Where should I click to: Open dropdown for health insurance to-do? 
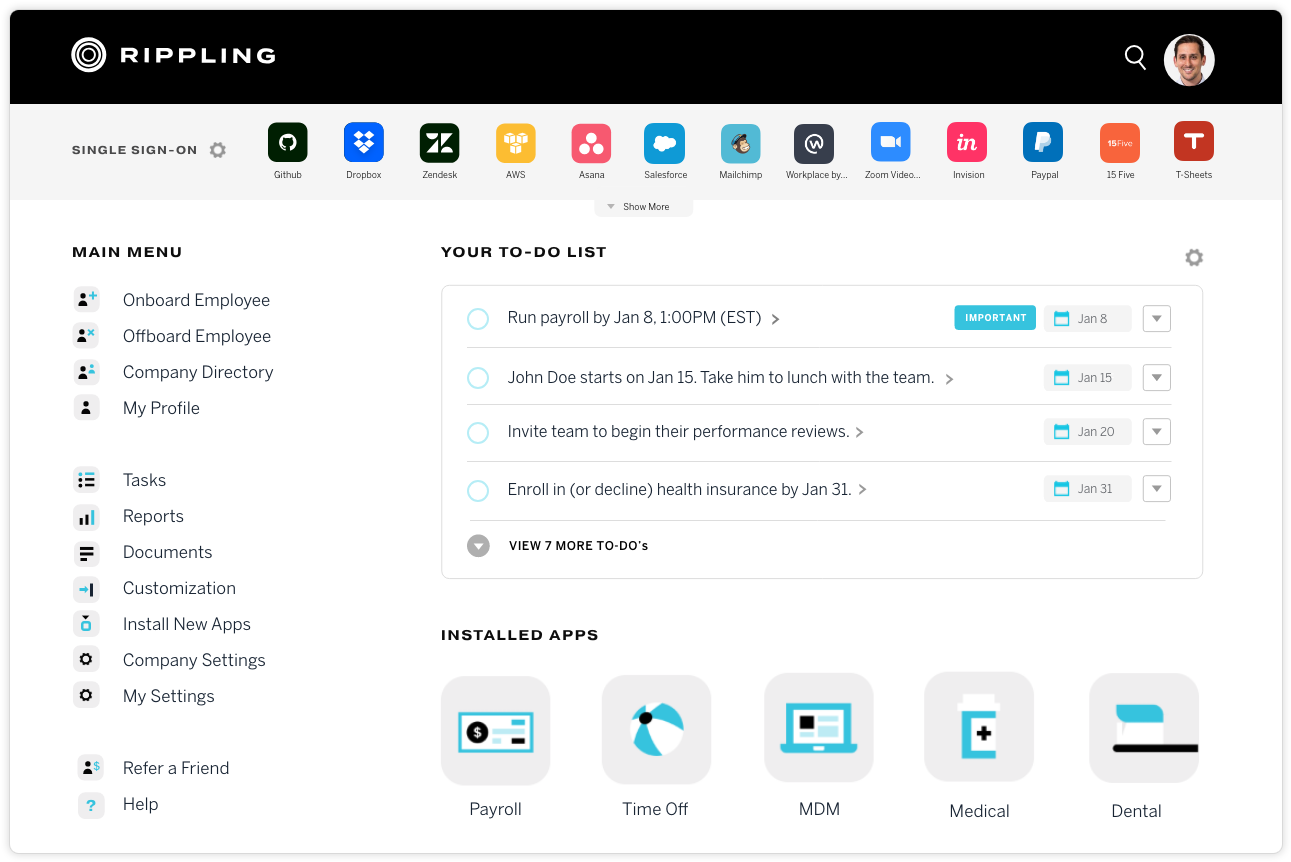point(1157,488)
